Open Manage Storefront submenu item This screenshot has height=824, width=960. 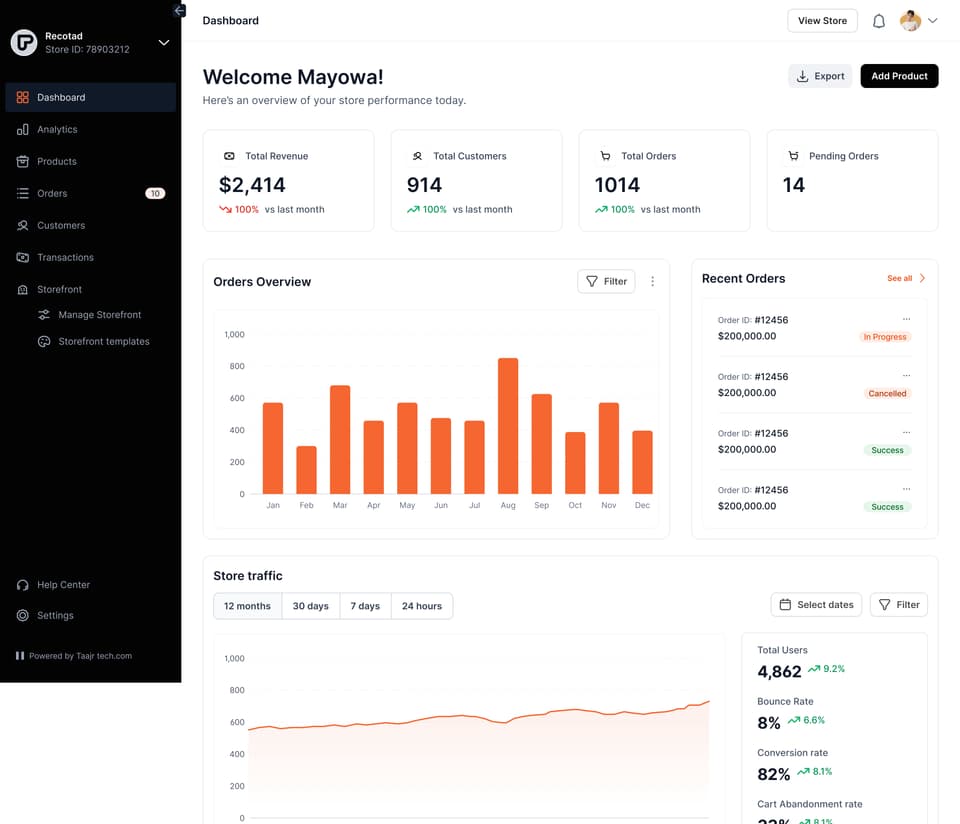tap(91, 315)
